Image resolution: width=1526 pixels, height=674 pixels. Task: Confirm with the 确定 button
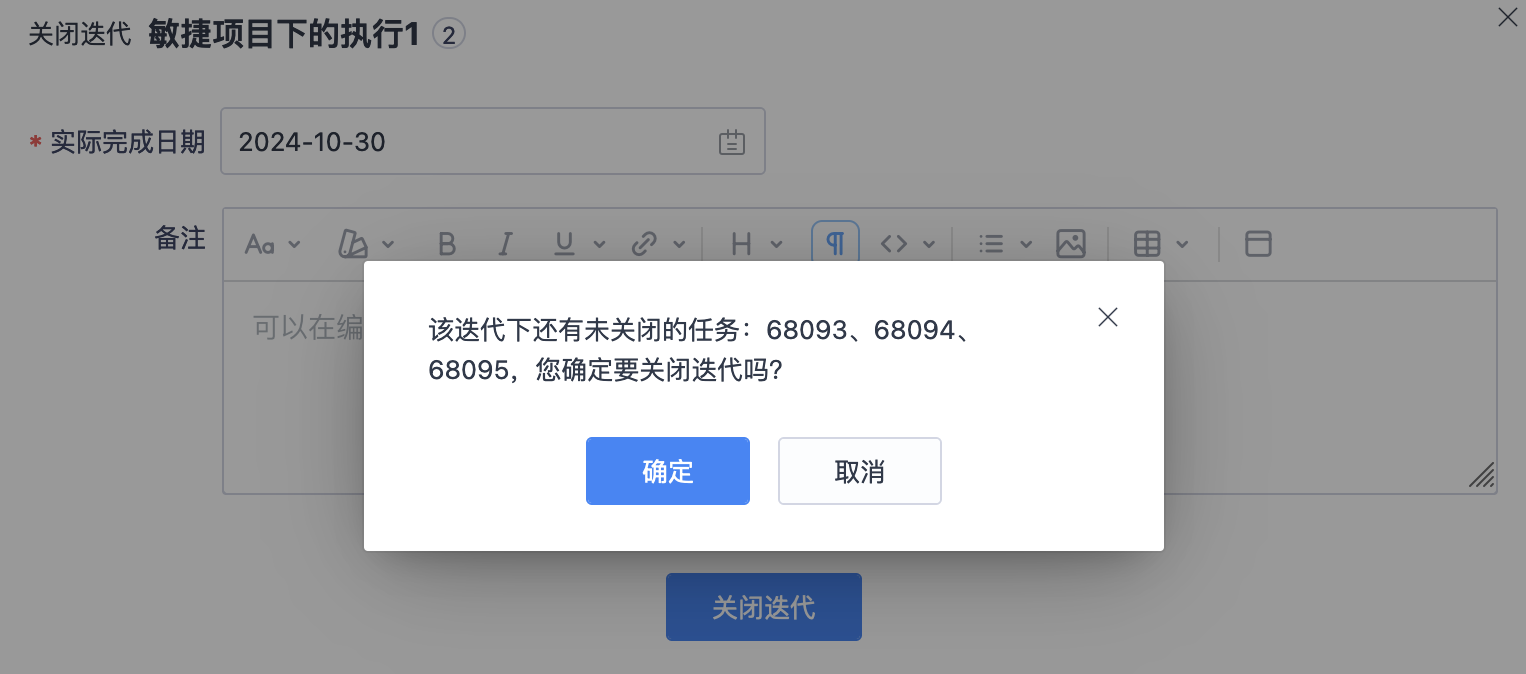coord(668,471)
